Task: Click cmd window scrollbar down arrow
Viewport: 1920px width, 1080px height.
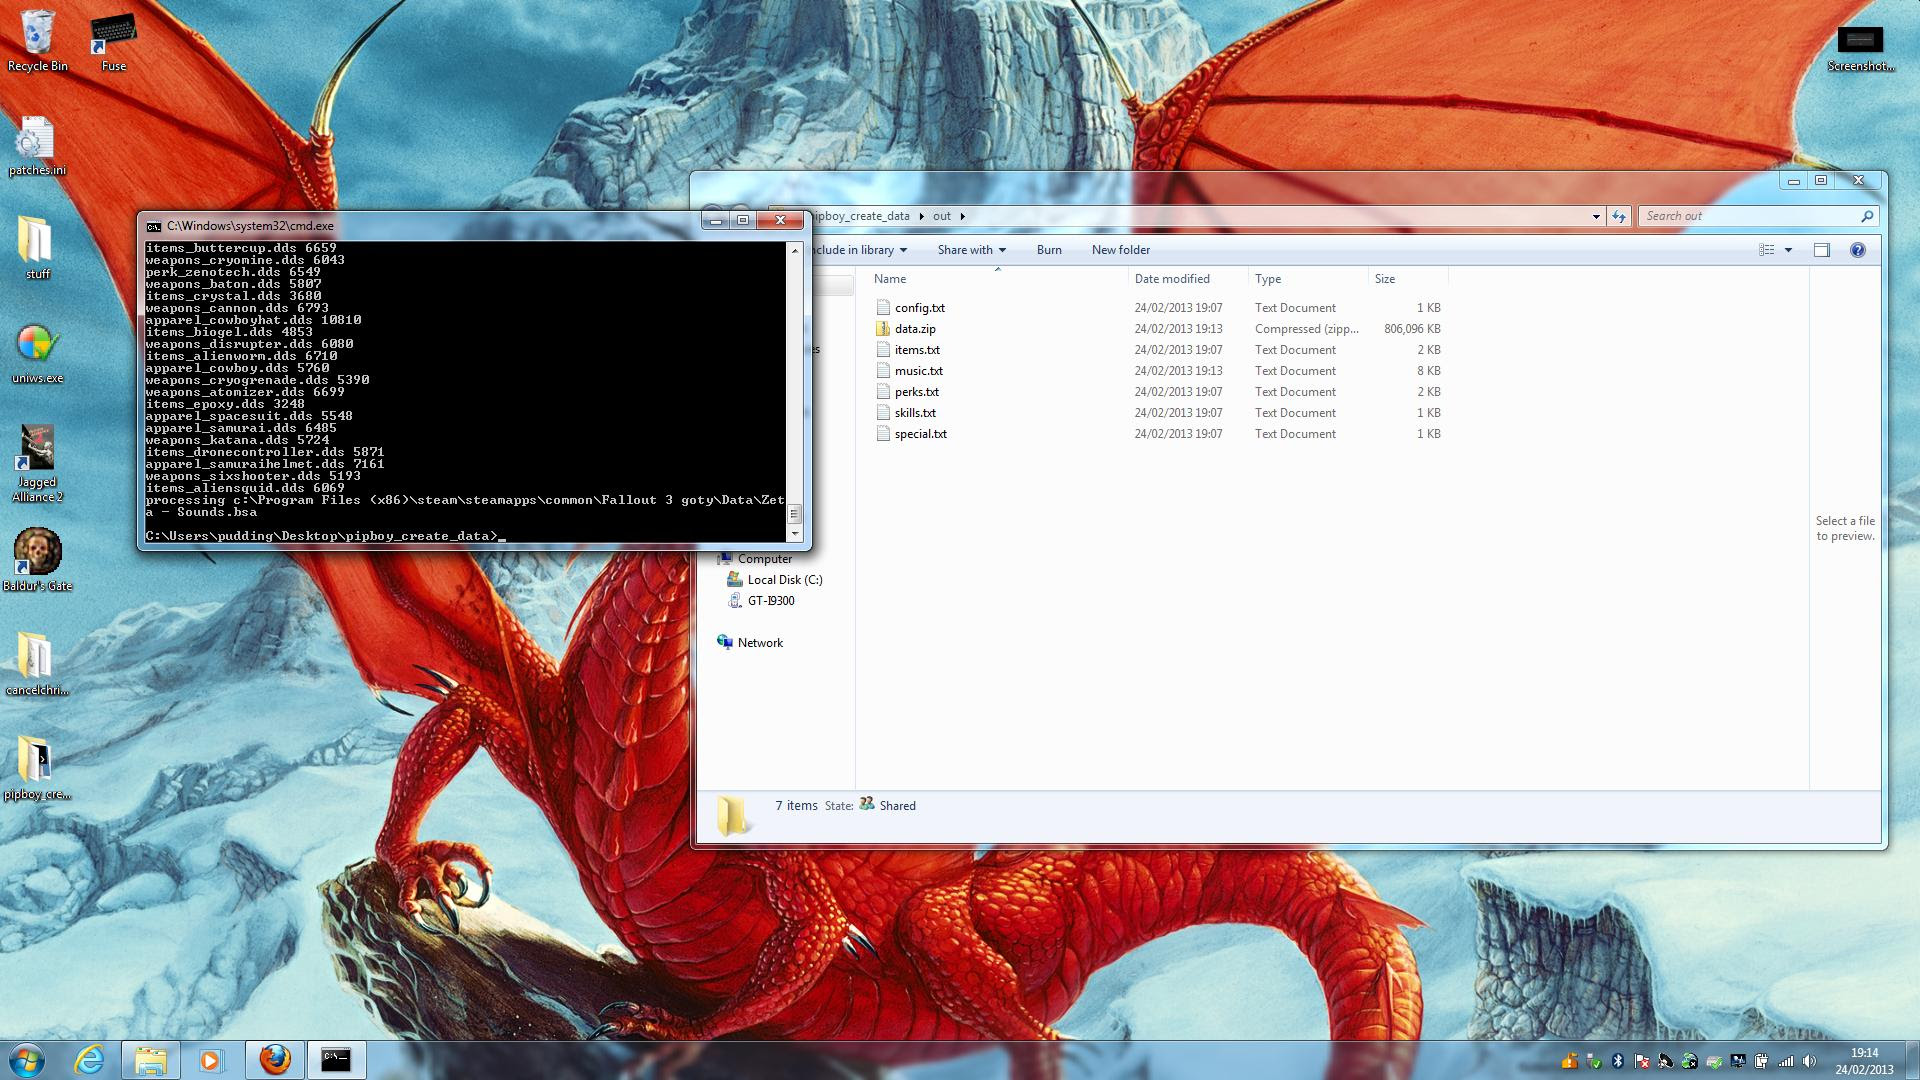Action: pyautogui.click(x=794, y=535)
